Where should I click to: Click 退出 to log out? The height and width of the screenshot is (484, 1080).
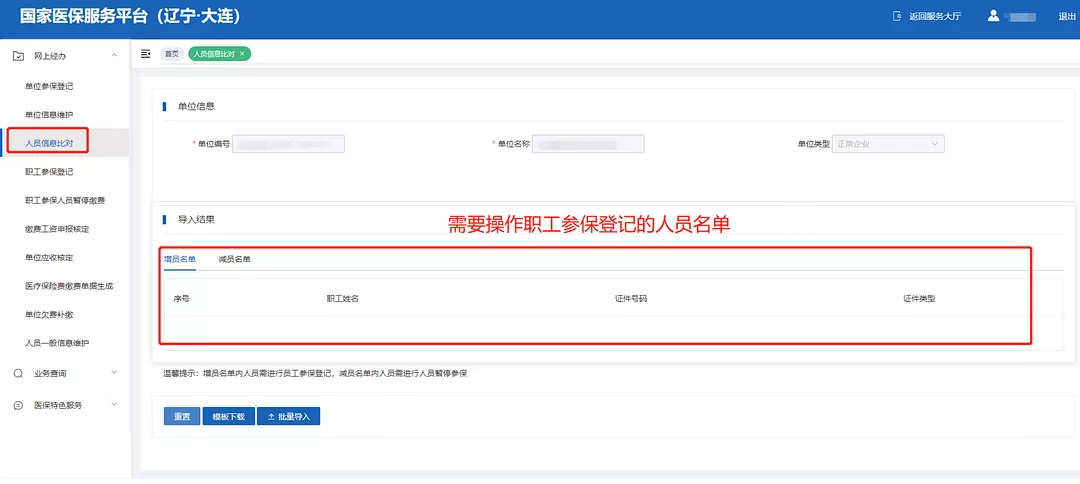pyautogui.click(x=1066, y=16)
